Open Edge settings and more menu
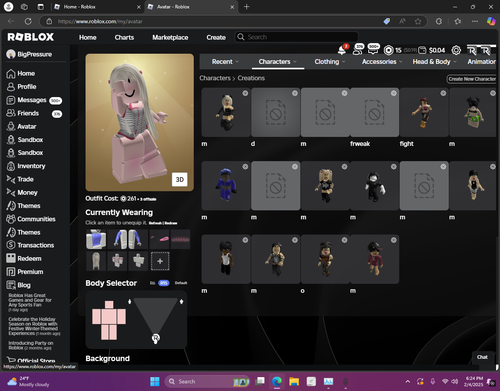Screen dimensions: 500x391 coord(475,21)
